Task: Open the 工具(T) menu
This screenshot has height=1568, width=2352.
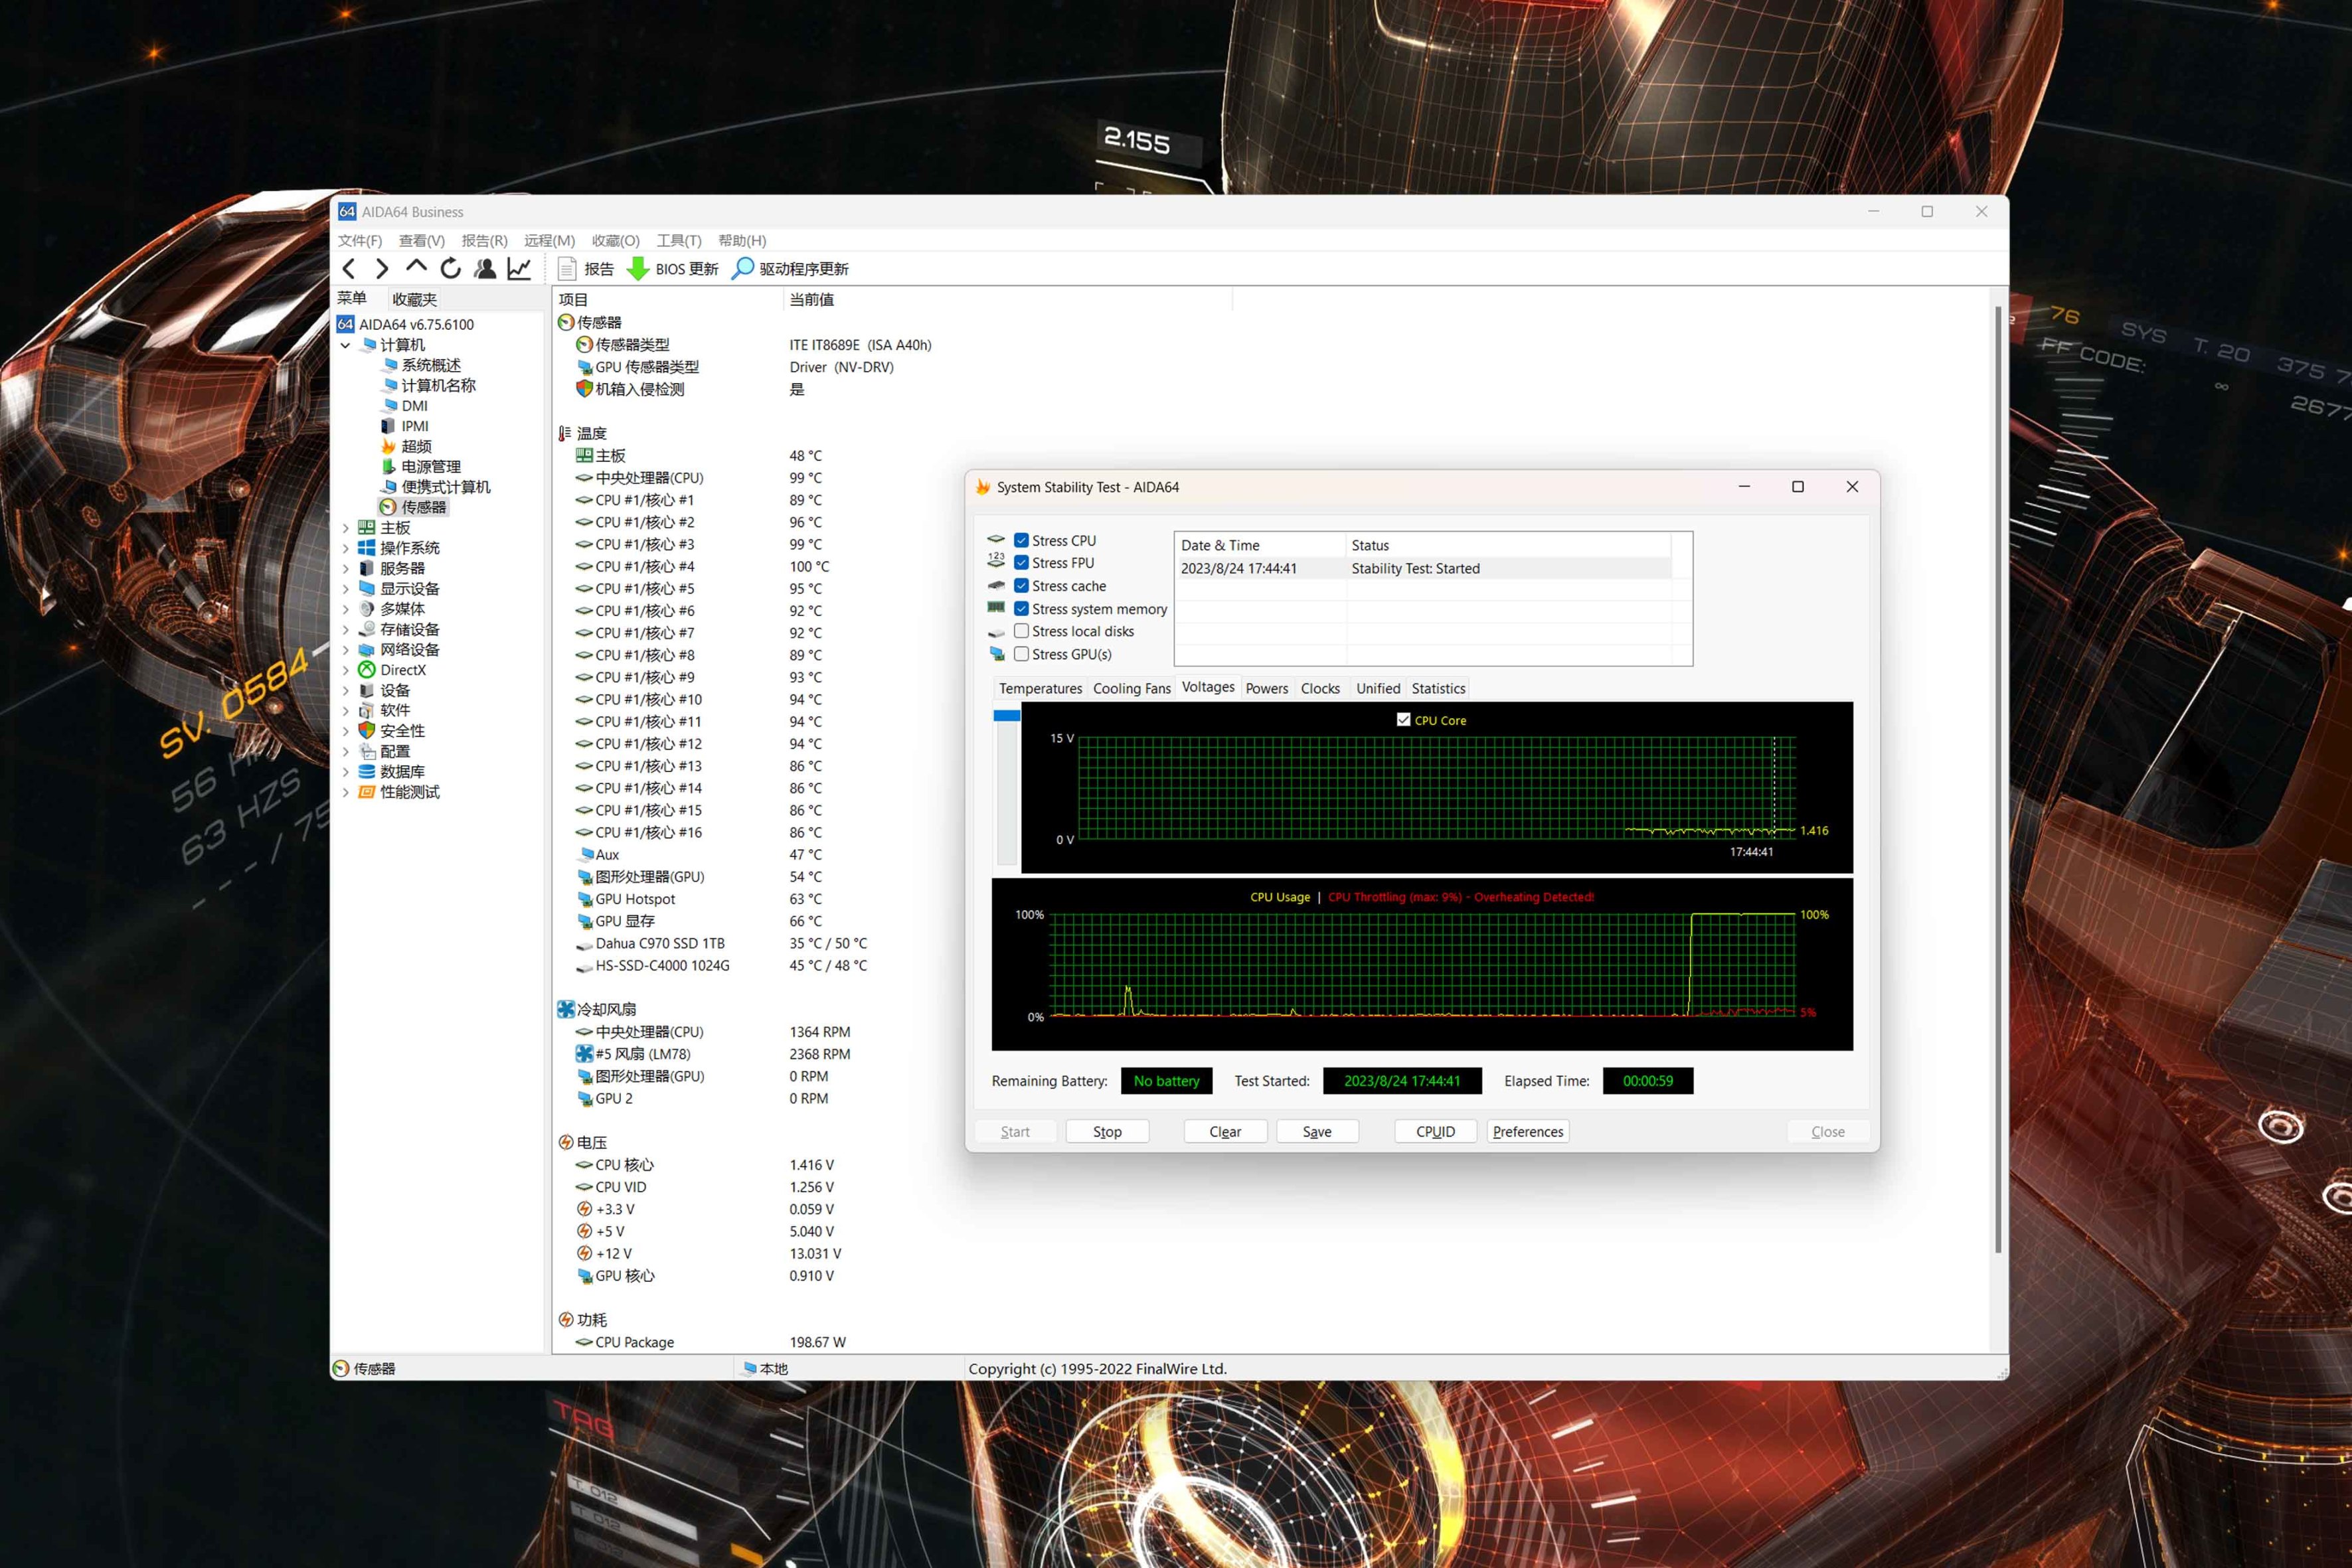Action: click(x=678, y=240)
